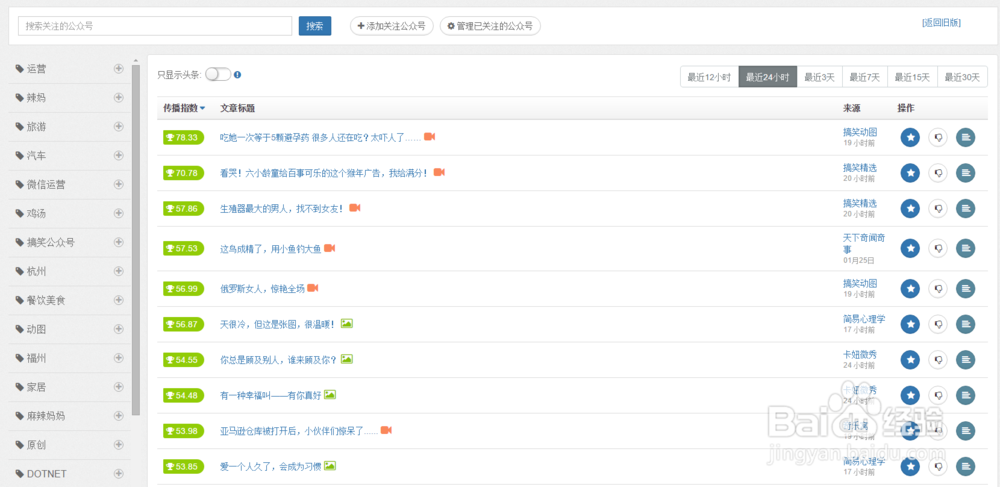Open details icon for 56.87 article
This screenshot has height=487, width=1000.
click(x=966, y=324)
